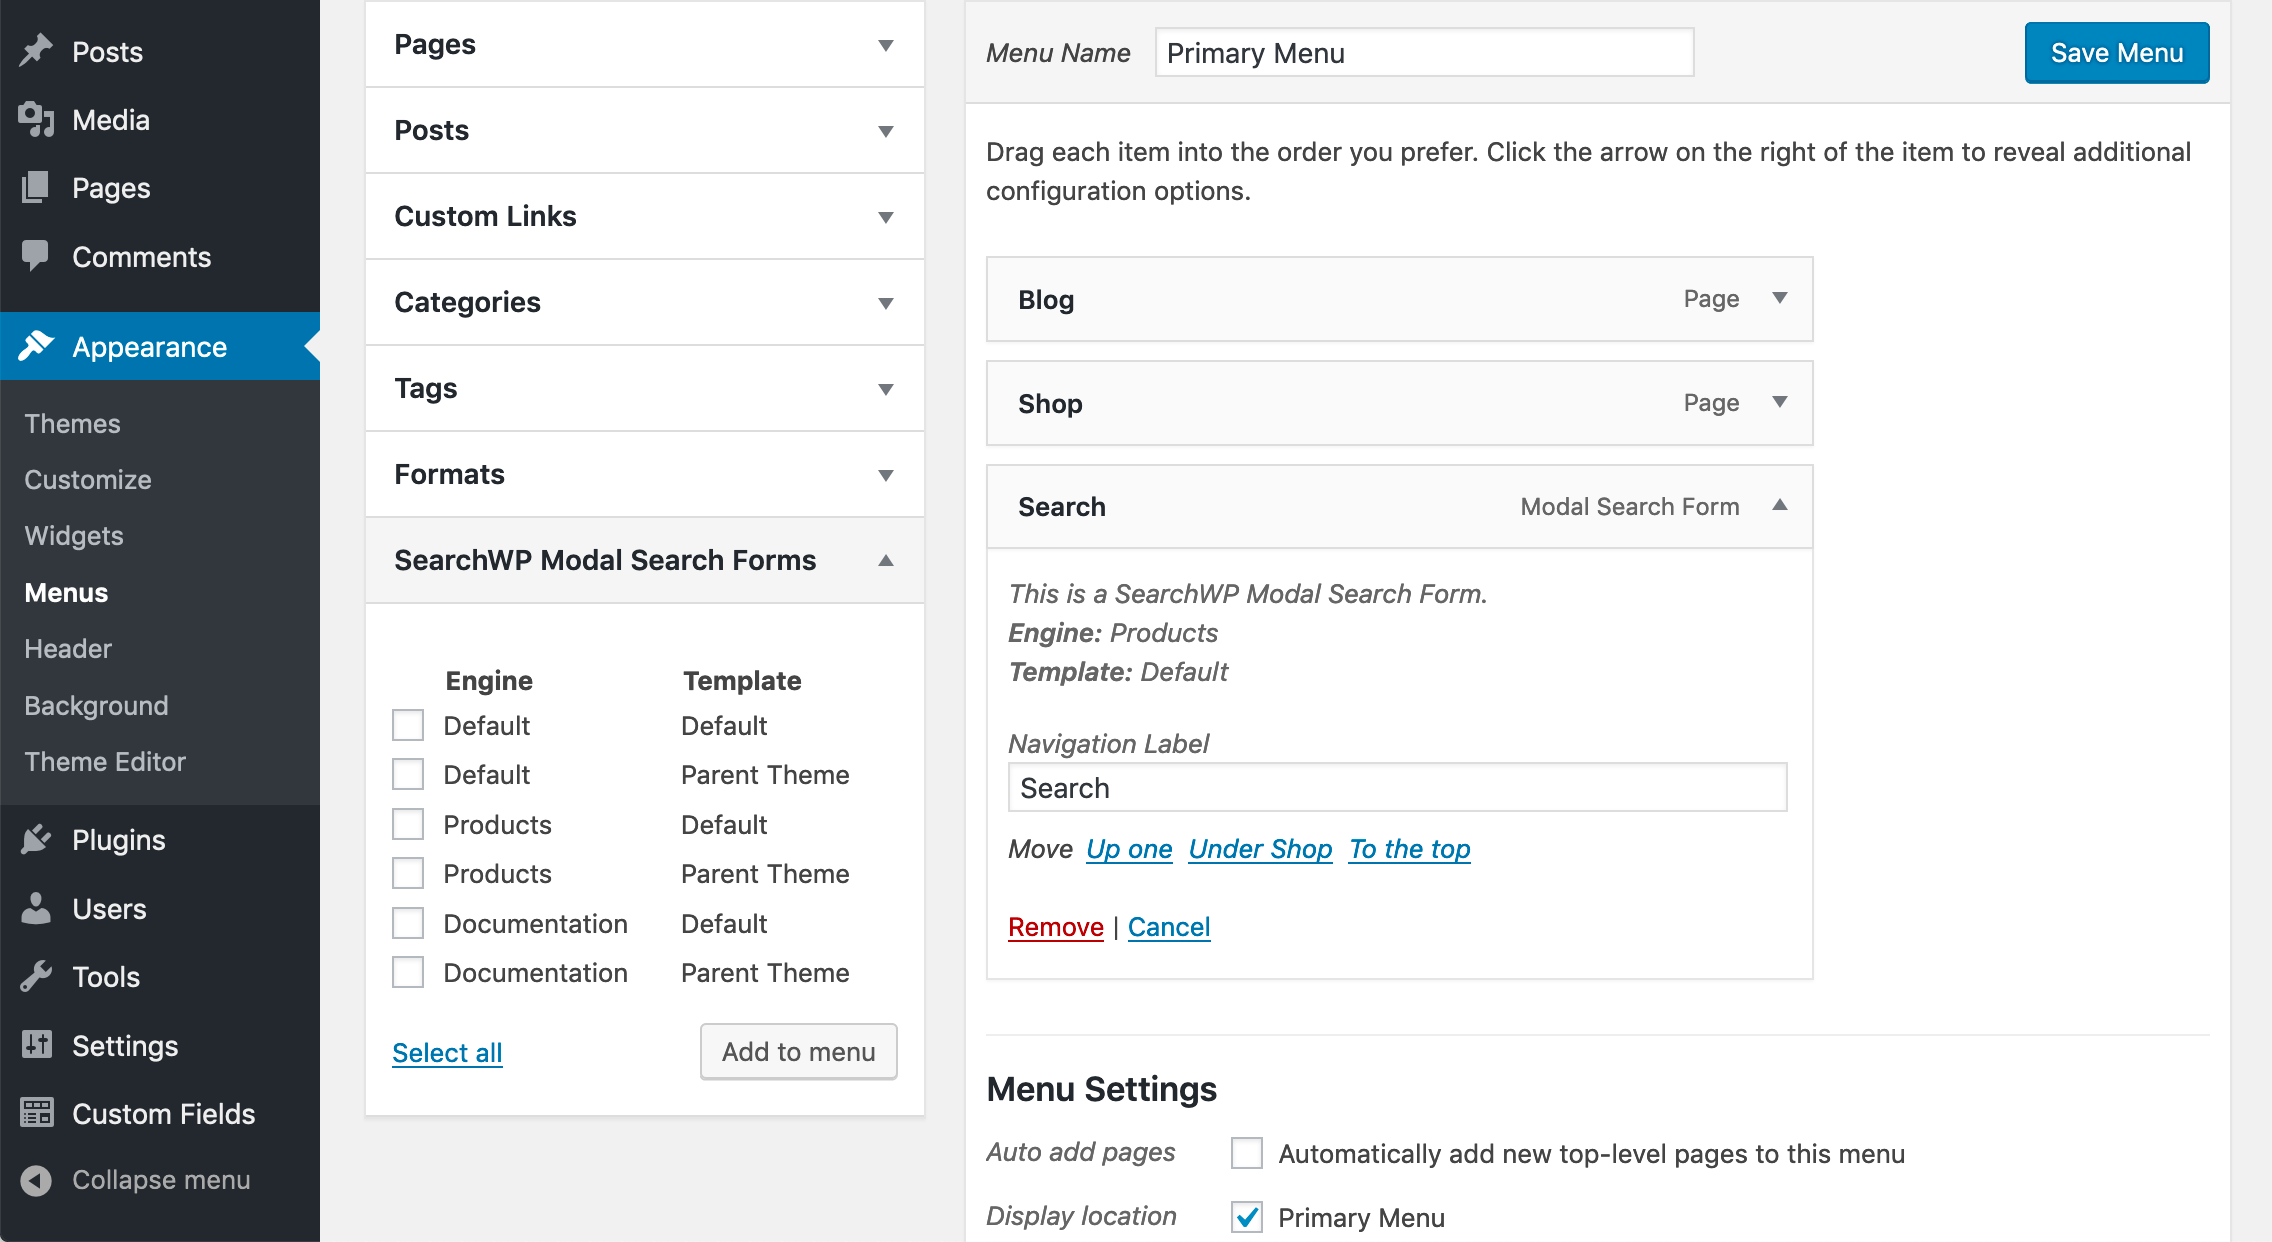Screen dimensions: 2272x1242
Task: Check the Products engine with Default template
Action: click(408, 824)
